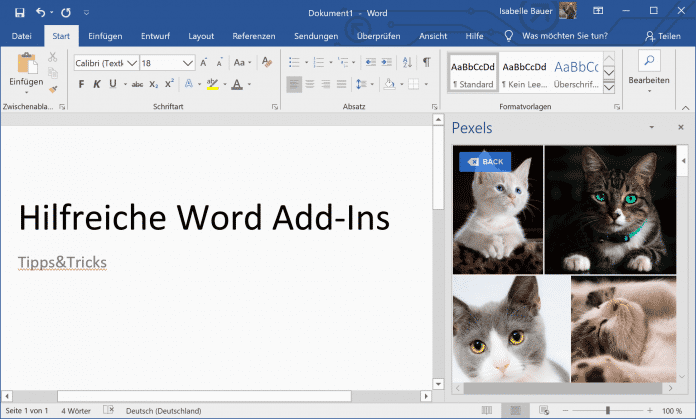Image resolution: width=696 pixels, height=419 pixels.
Task: Click the Format Painter brush icon
Action: (53, 88)
